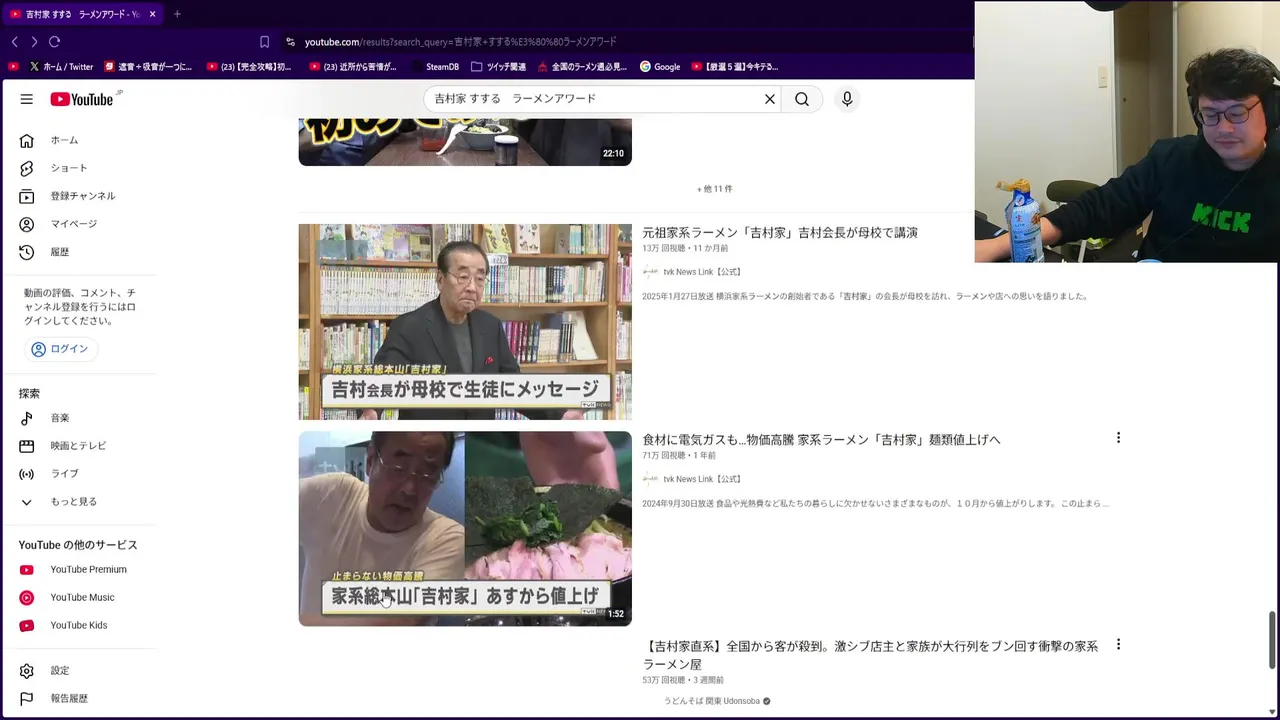The width and height of the screenshot is (1280, 720).
Task: Open a new browser tab with the plus button
Action: point(177,14)
